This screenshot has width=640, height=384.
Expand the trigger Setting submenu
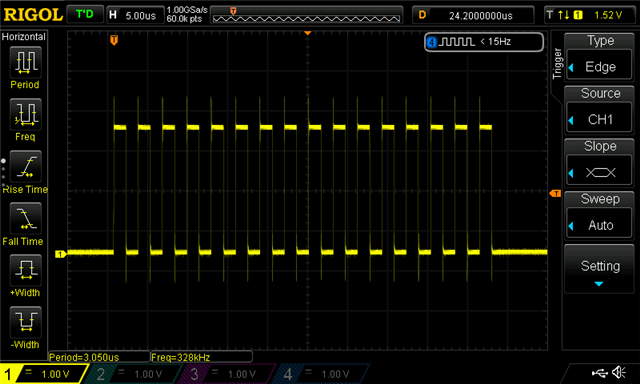[599, 269]
